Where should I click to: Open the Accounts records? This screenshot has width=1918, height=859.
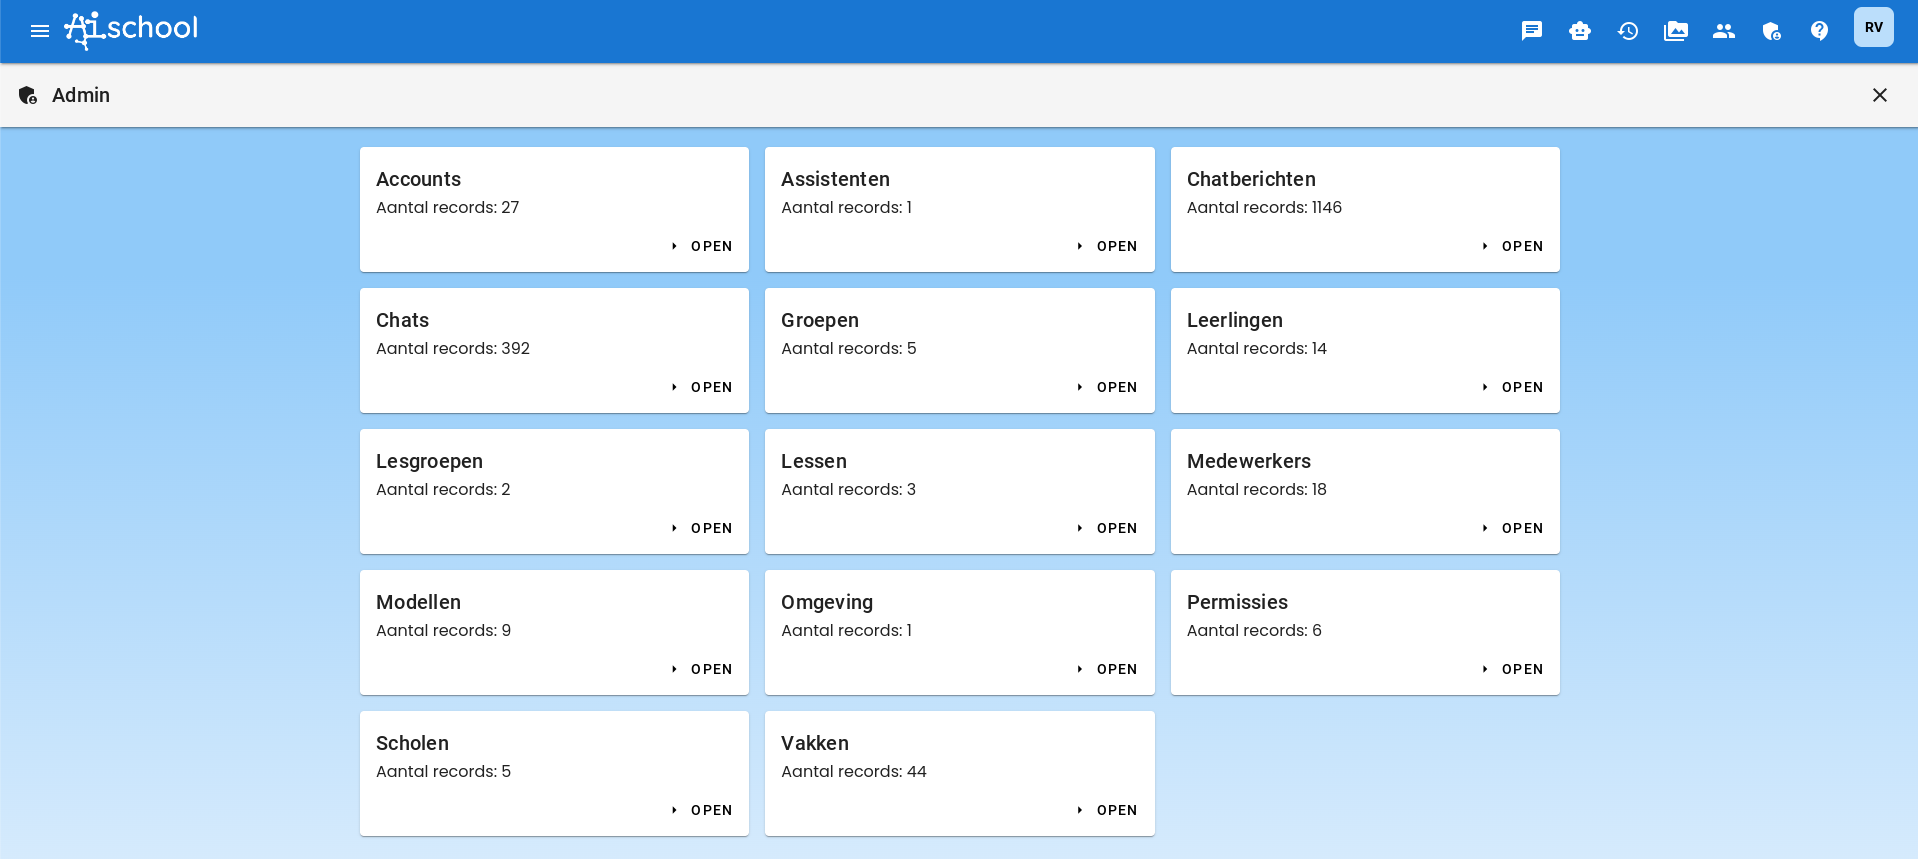pyautogui.click(x=703, y=246)
